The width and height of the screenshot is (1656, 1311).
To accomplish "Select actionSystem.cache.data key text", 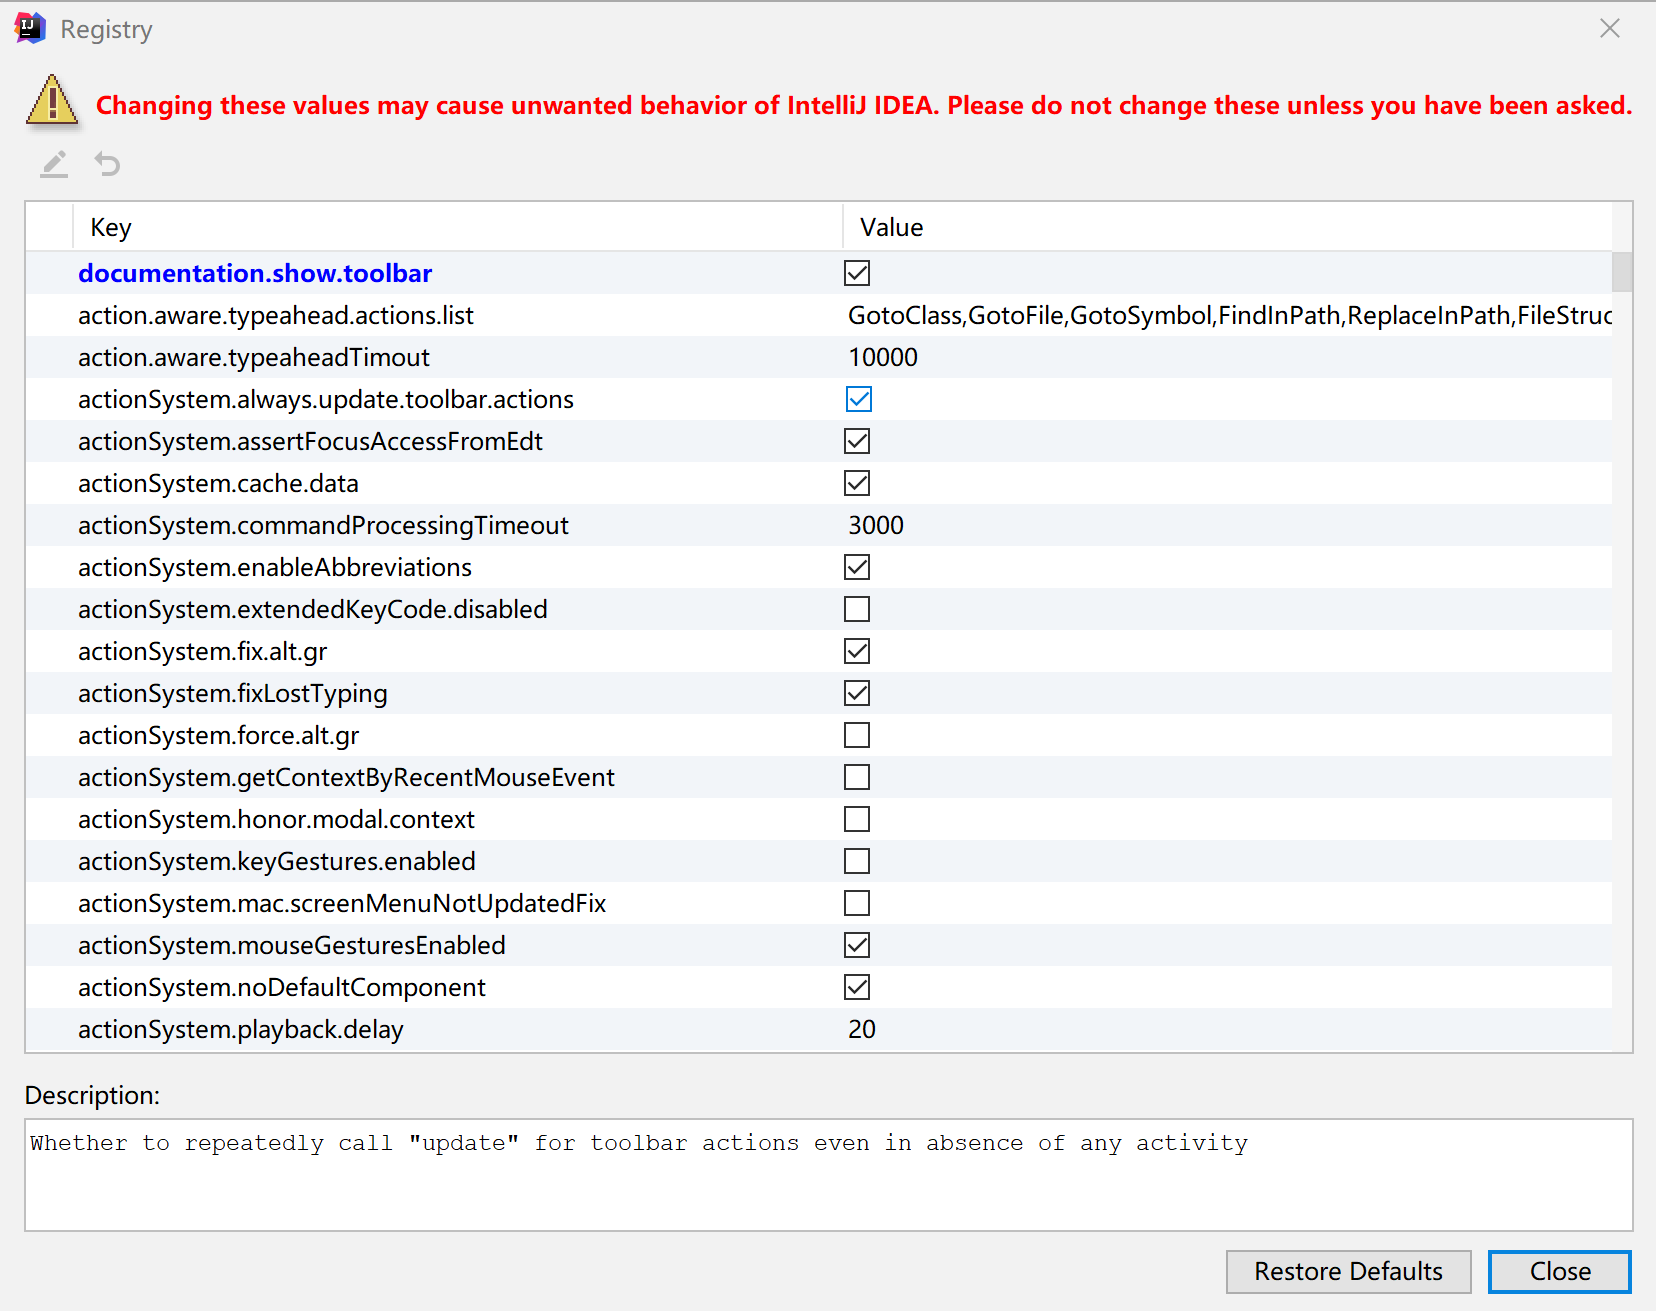I will tap(218, 483).
